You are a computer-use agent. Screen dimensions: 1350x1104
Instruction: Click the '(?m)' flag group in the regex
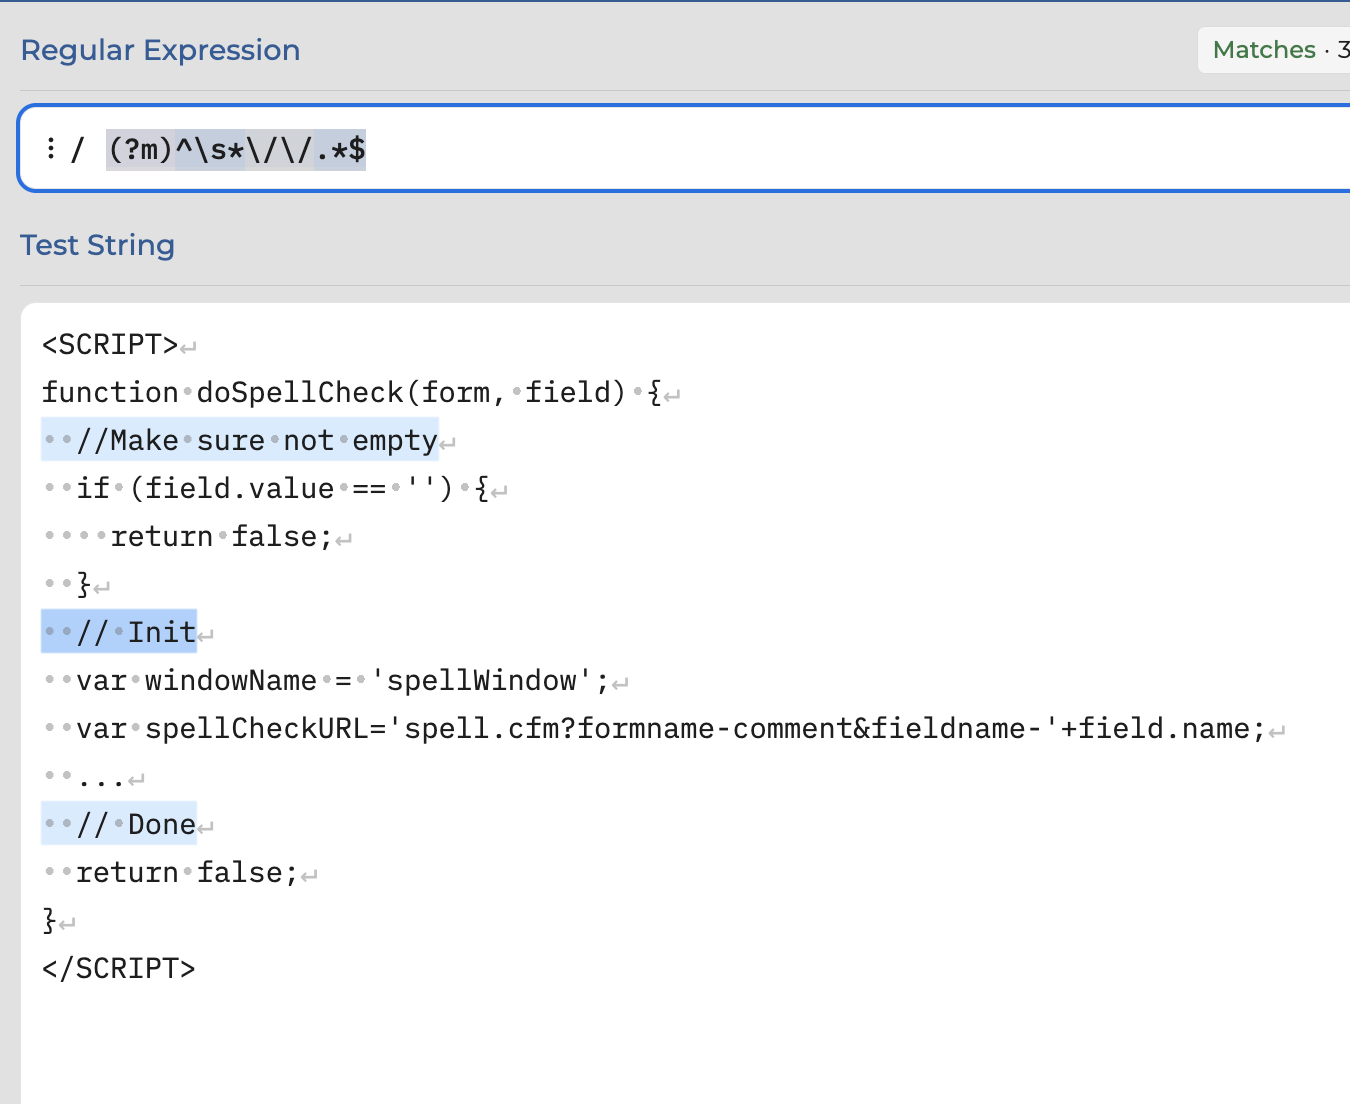click(x=141, y=149)
